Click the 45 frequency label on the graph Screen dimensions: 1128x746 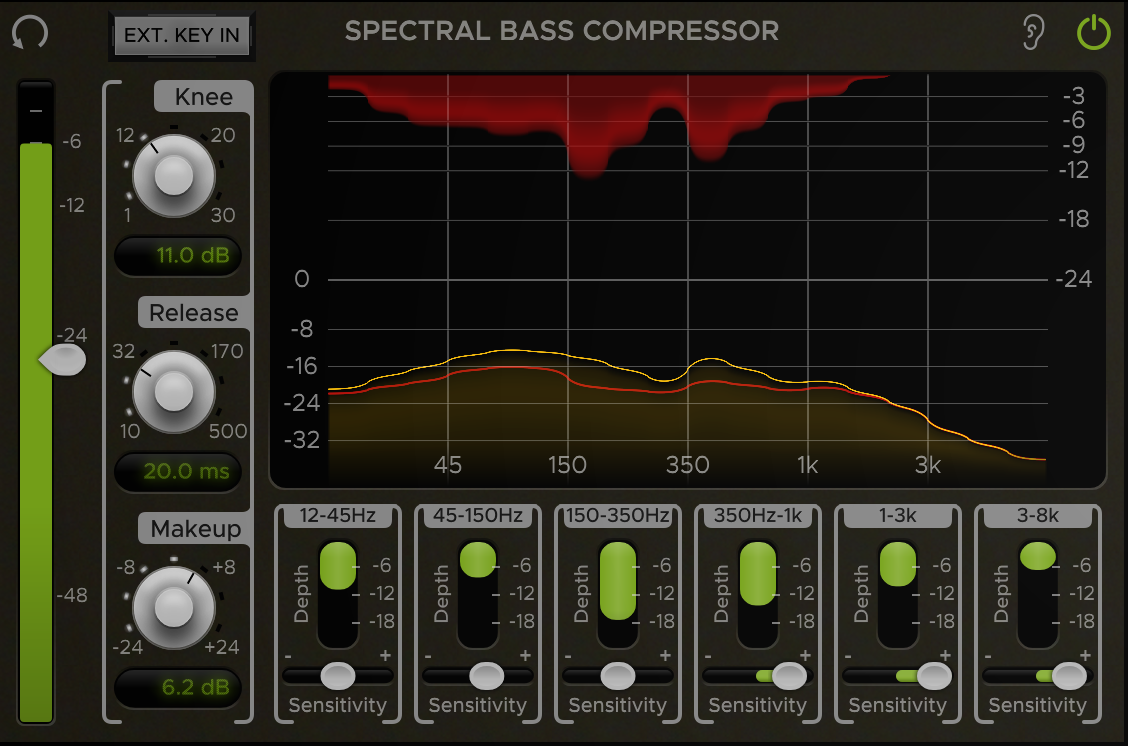(447, 465)
